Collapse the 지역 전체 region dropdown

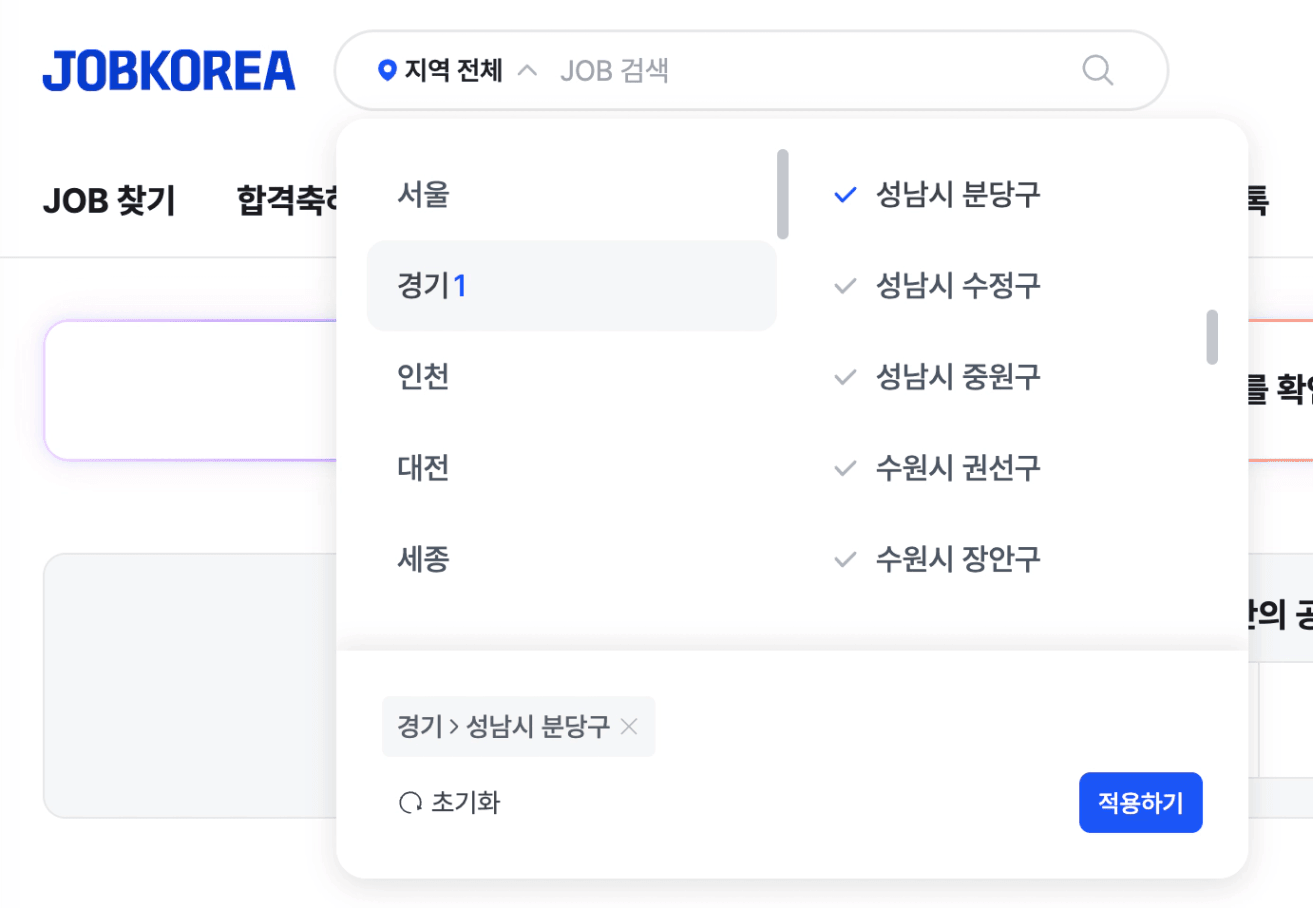pyautogui.click(x=529, y=71)
